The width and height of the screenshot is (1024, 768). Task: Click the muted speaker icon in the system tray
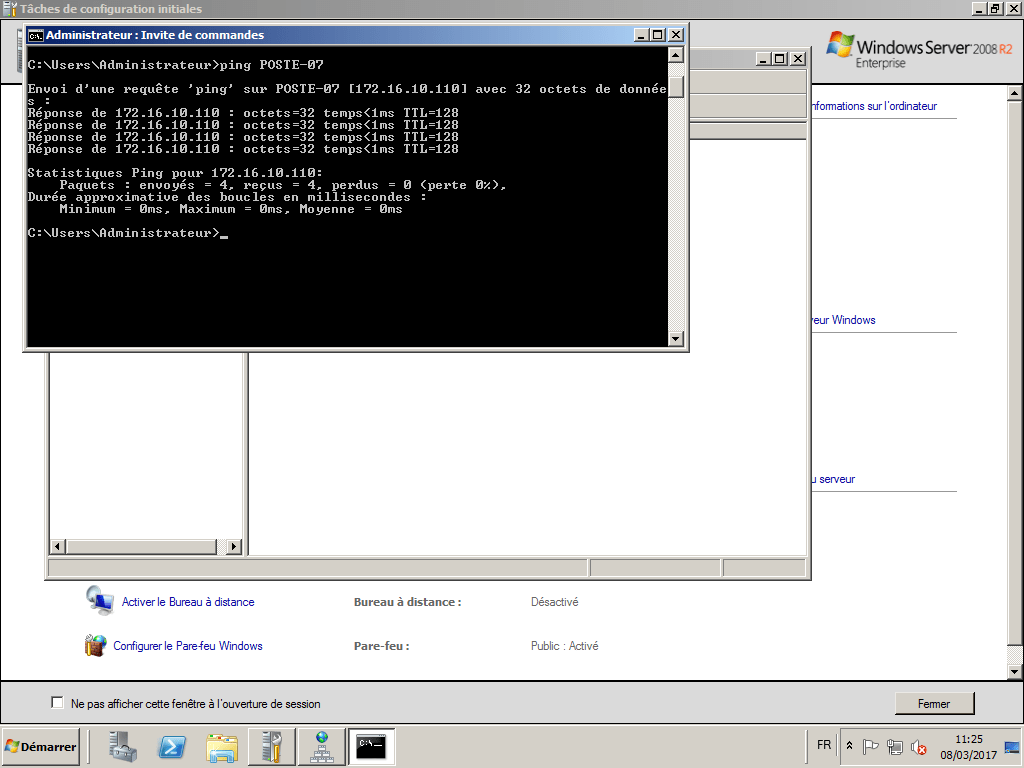pos(919,746)
